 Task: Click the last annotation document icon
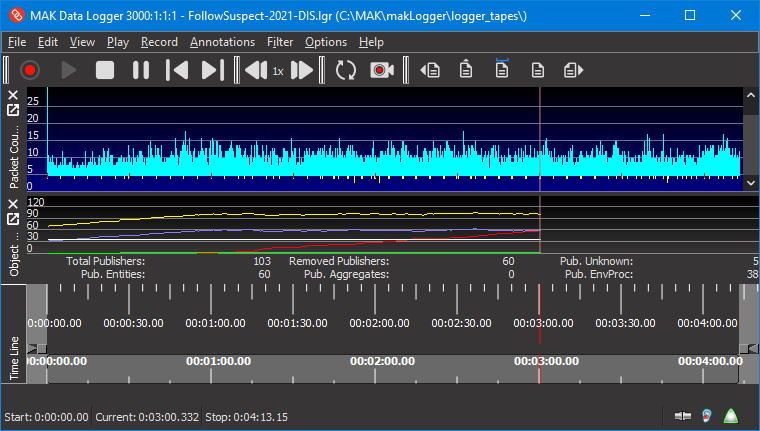pyautogui.click(x=573, y=70)
